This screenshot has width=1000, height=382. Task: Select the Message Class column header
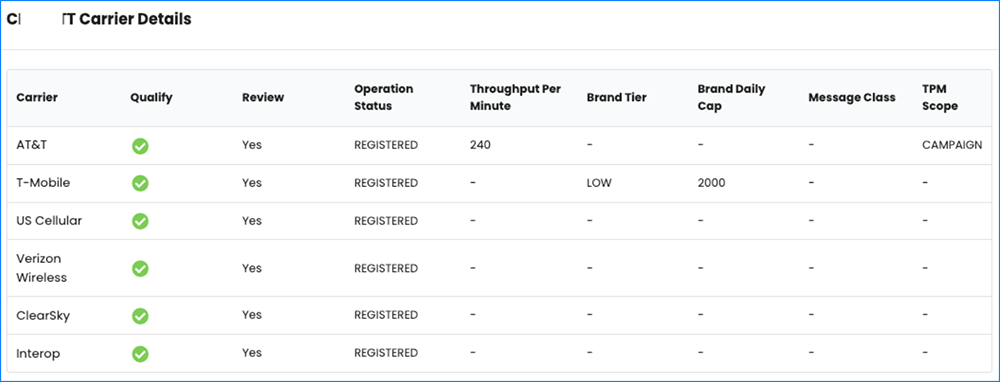(x=851, y=98)
